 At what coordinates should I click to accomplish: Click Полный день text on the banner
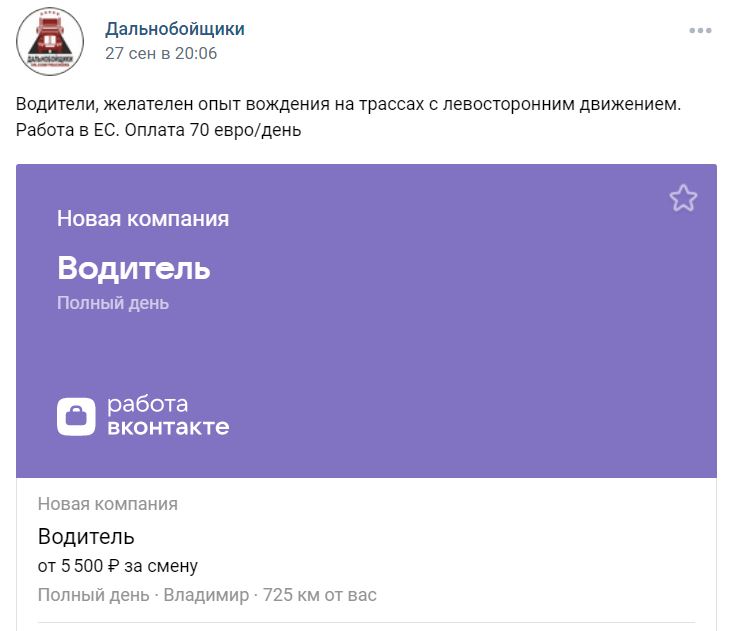(x=113, y=303)
